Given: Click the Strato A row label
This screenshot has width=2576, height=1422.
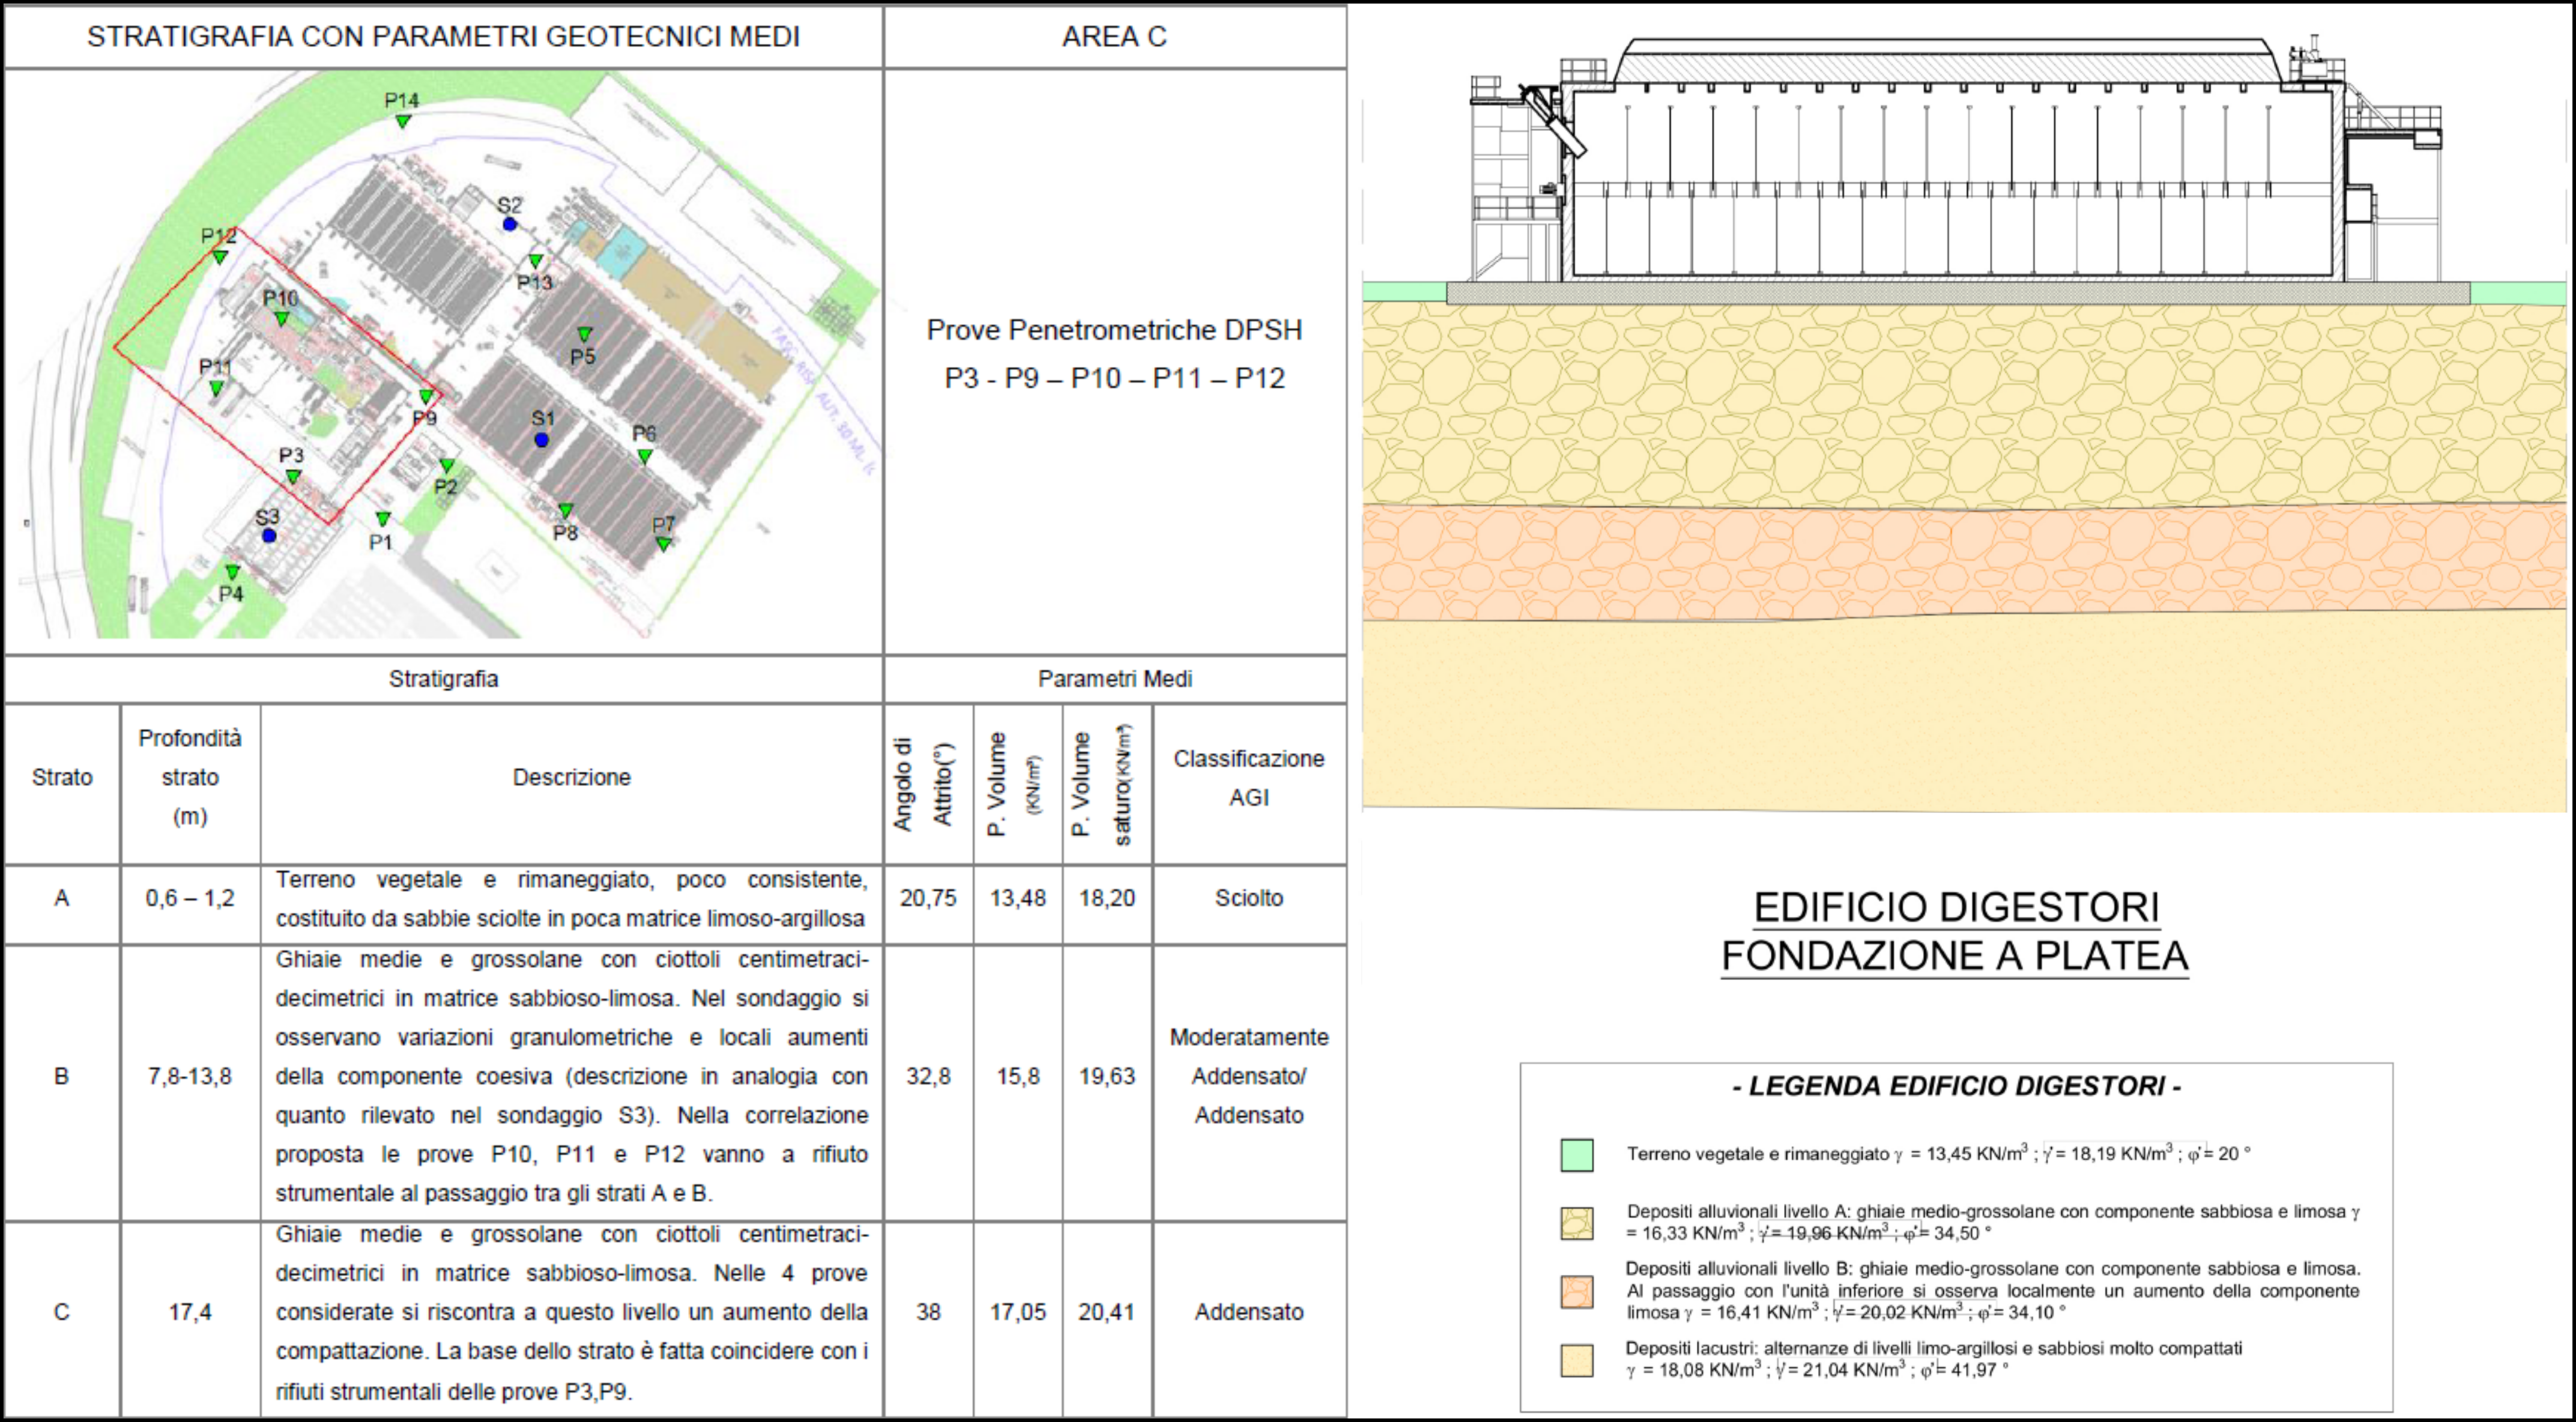Looking at the screenshot, I should pos(62,898).
